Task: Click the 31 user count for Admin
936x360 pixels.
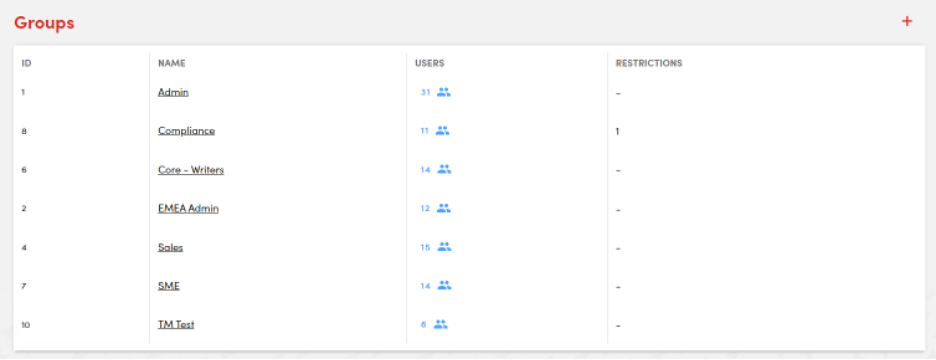Action: click(425, 93)
